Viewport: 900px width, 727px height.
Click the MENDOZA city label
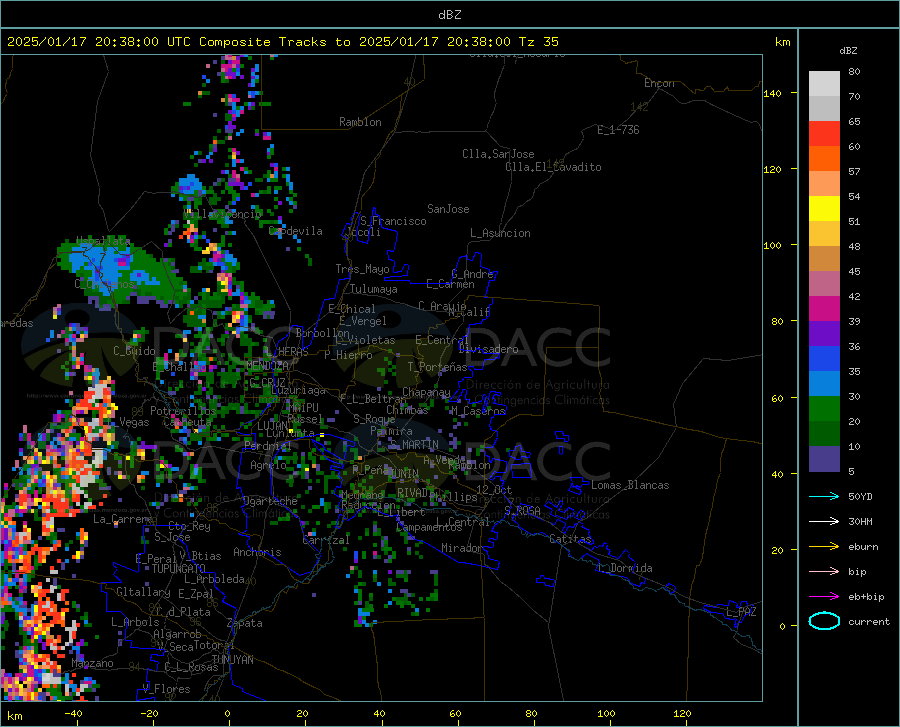coord(267,365)
